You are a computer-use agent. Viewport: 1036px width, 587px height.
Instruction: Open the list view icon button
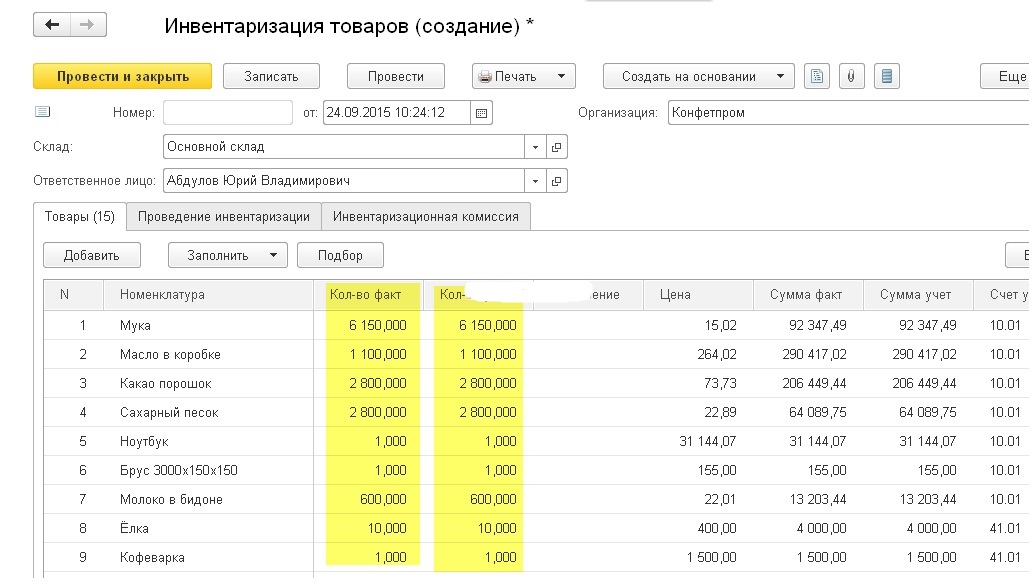point(887,76)
